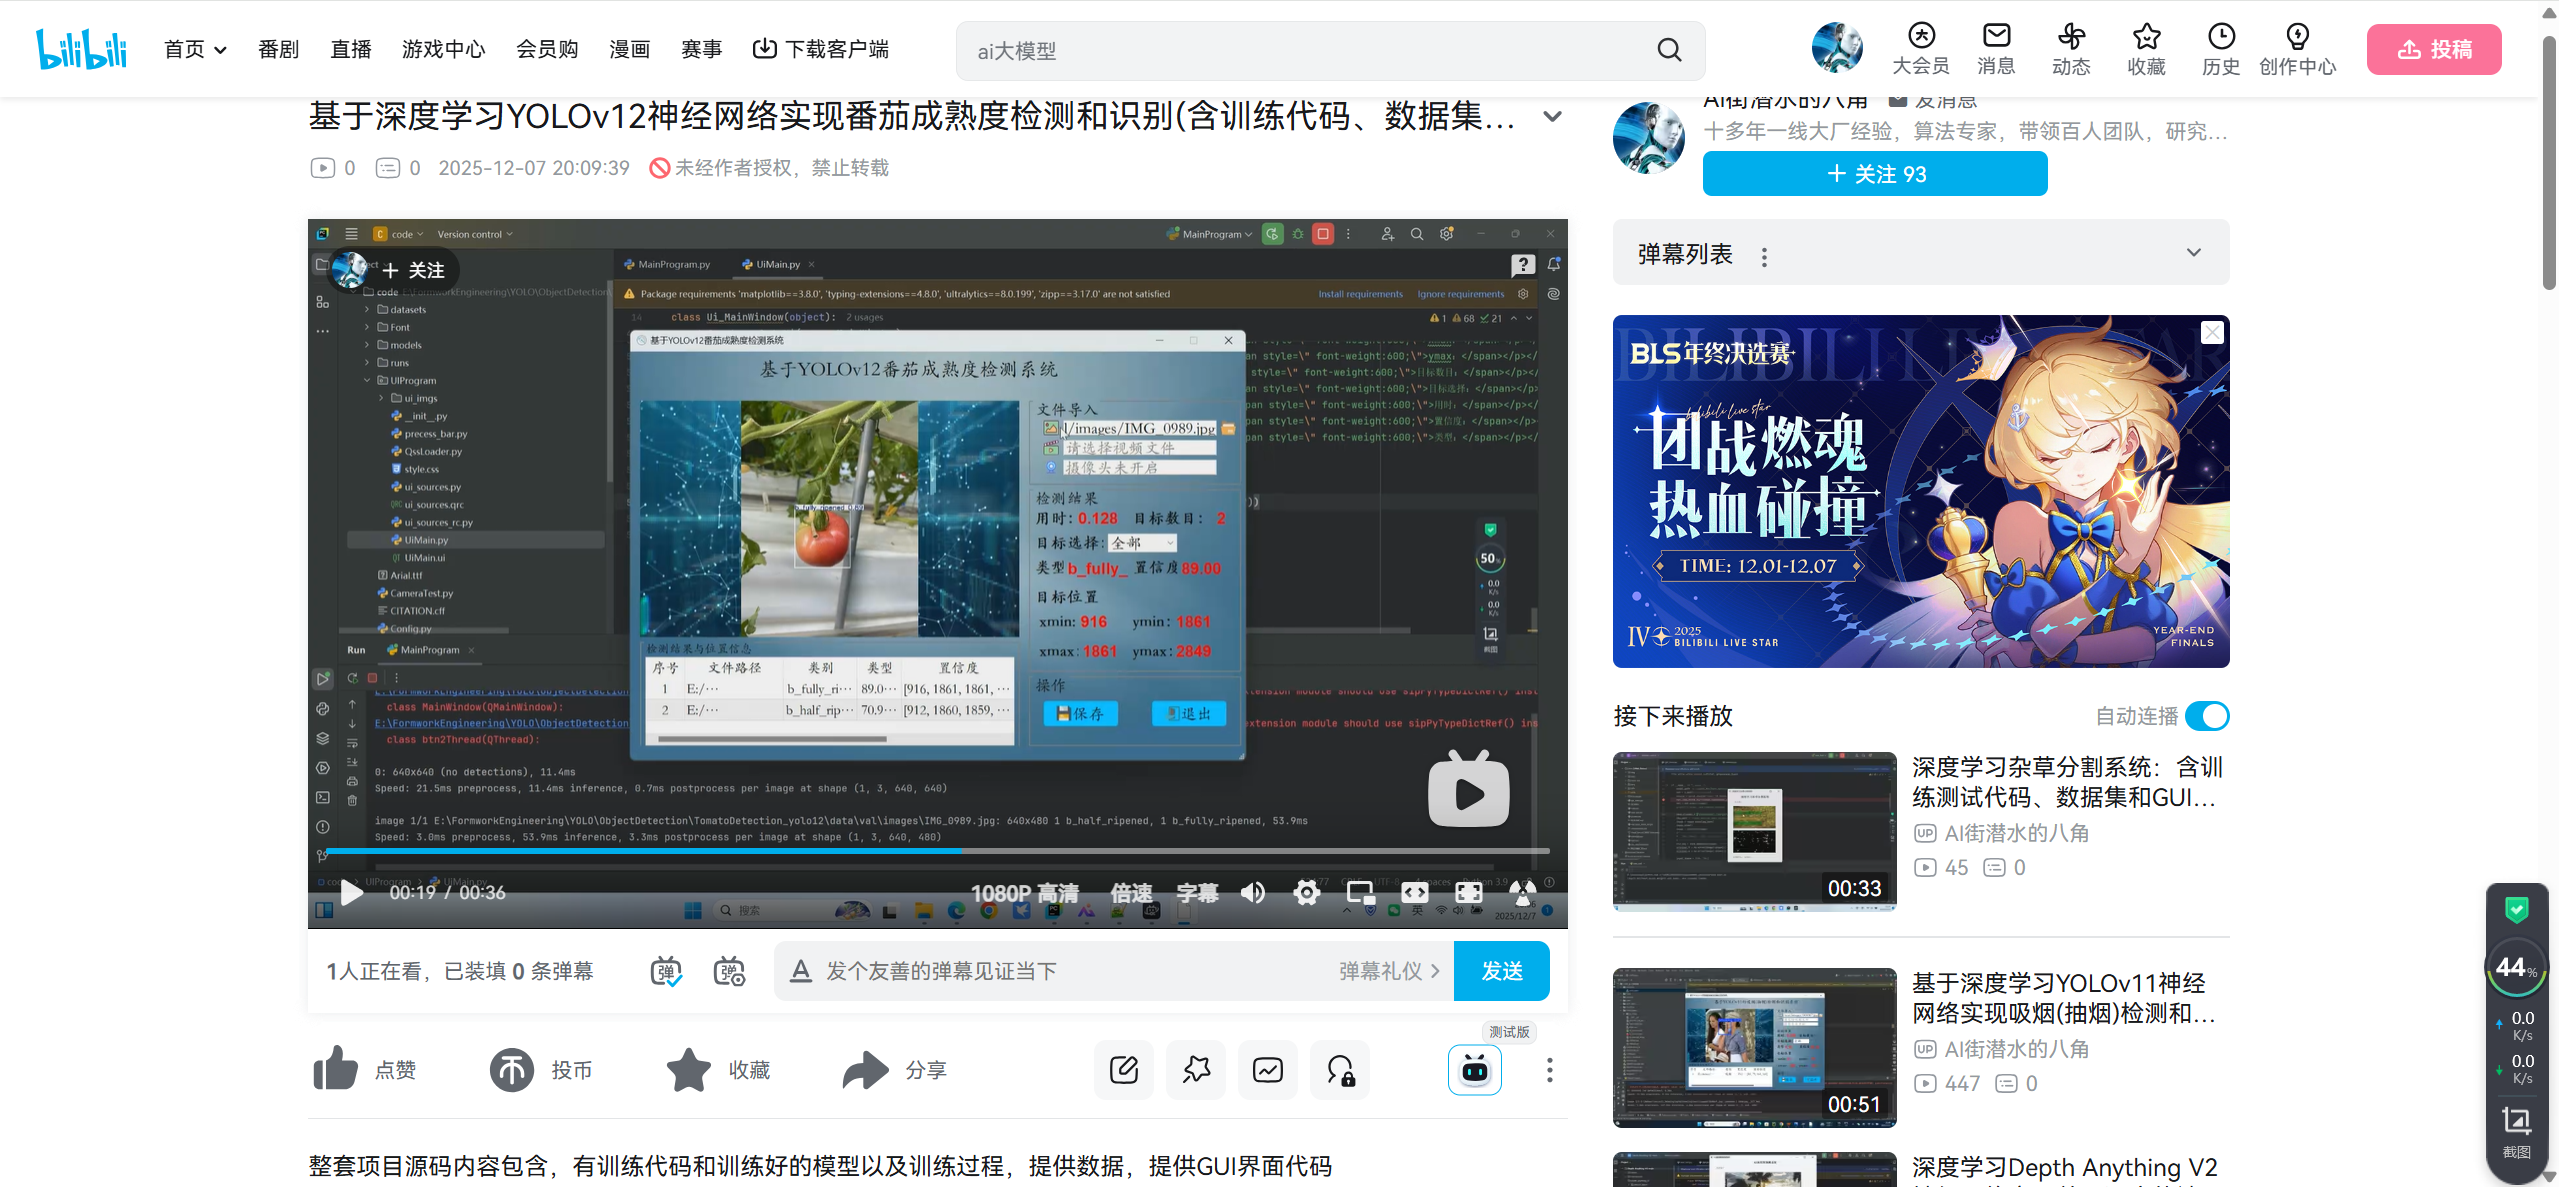The width and height of the screenshot is (2559, 1187).
Task: Mute the video with the volume icon
Action: pos(1252,892)
